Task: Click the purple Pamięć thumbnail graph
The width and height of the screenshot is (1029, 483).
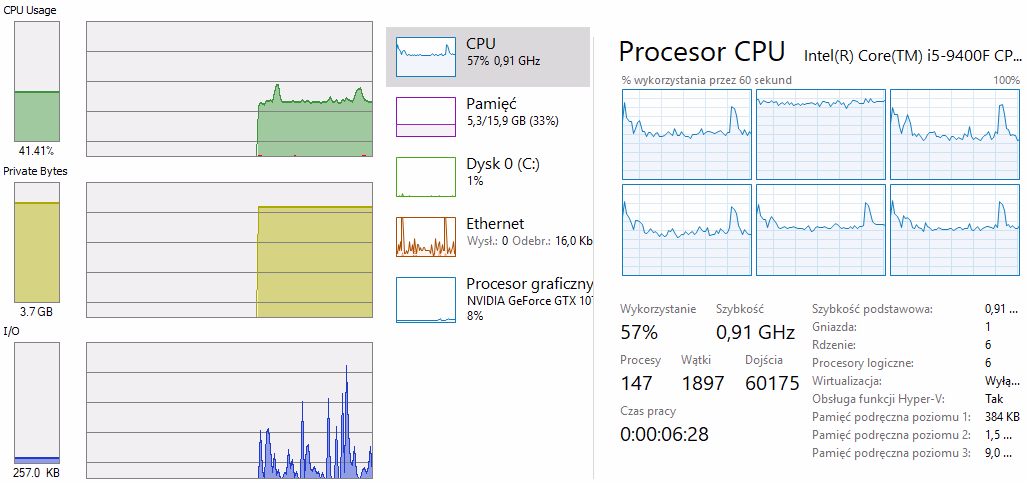Action: point(426,116)
